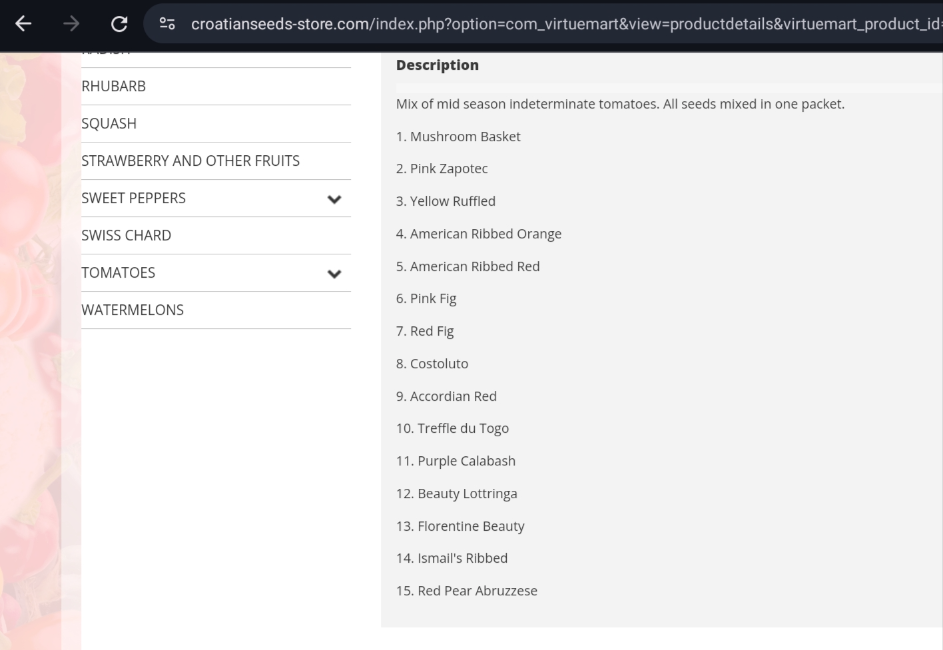Screen dimensions: 943x650
Task: Click the Mushroom Basket list entry
Action: [458, 136]
